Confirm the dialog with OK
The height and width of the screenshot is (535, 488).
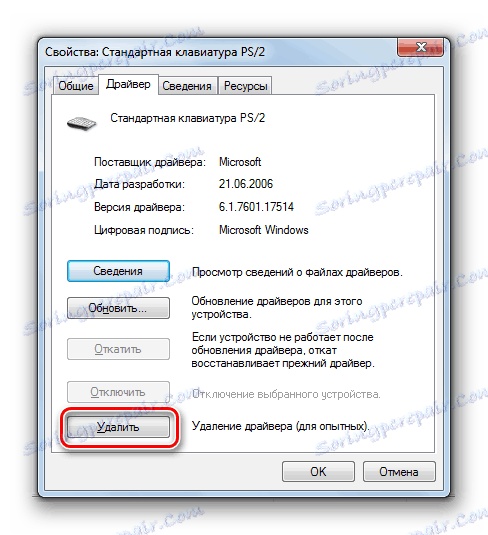click(x=318, y=472)
